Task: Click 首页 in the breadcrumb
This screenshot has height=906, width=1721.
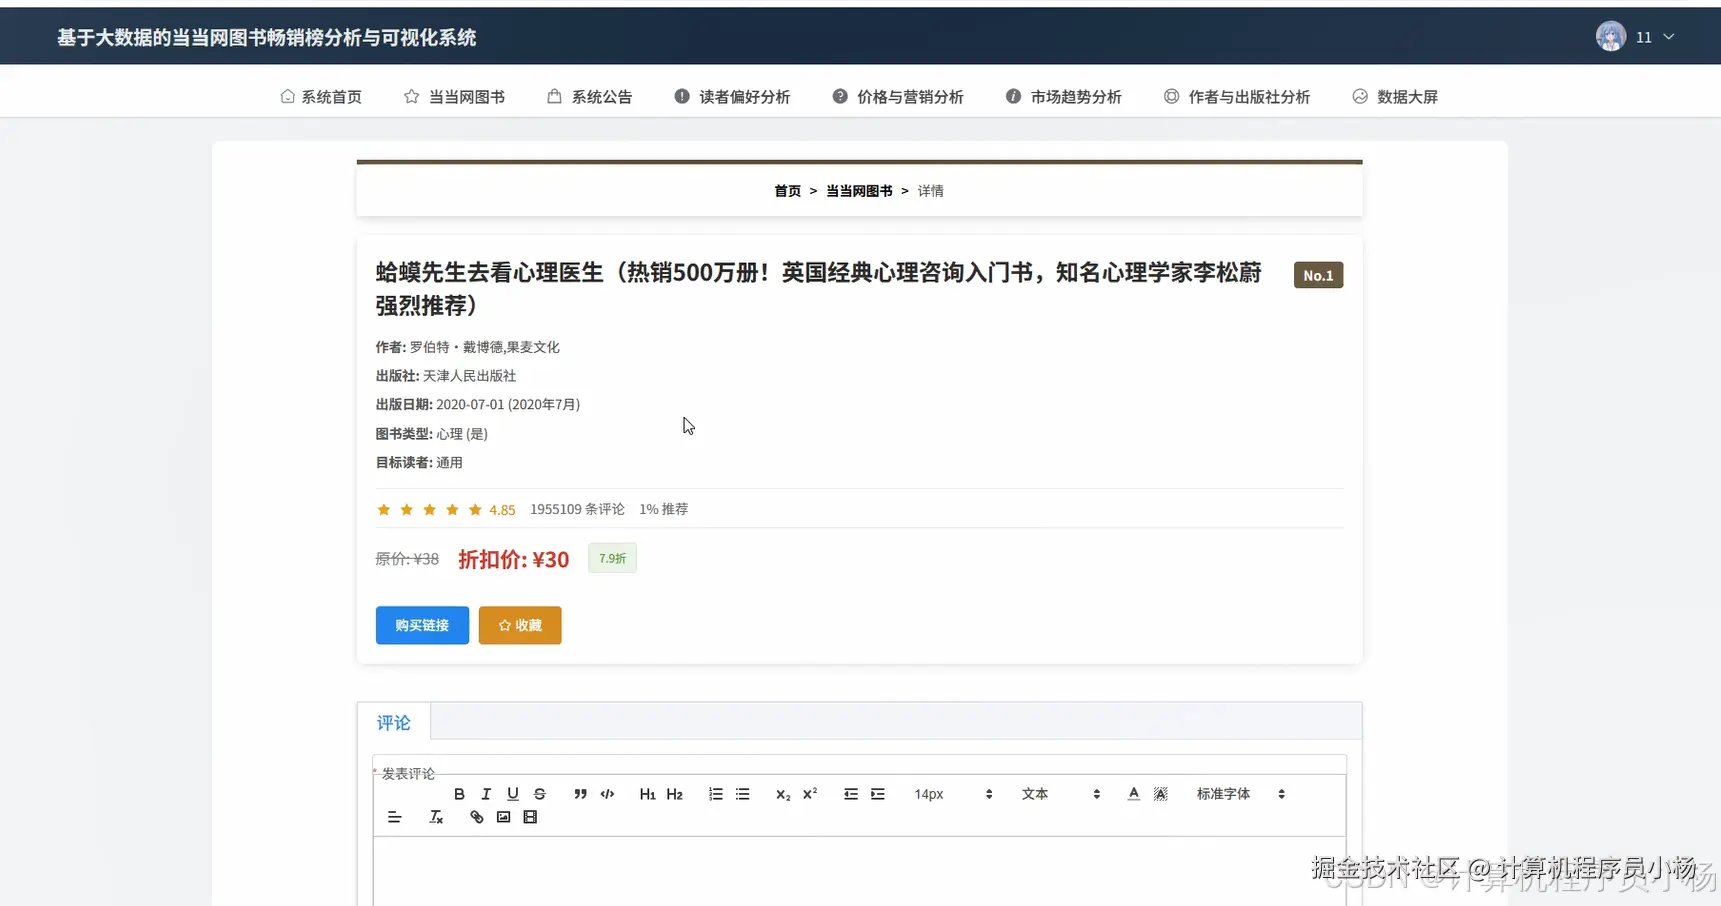Action: (x=788, y=191)
